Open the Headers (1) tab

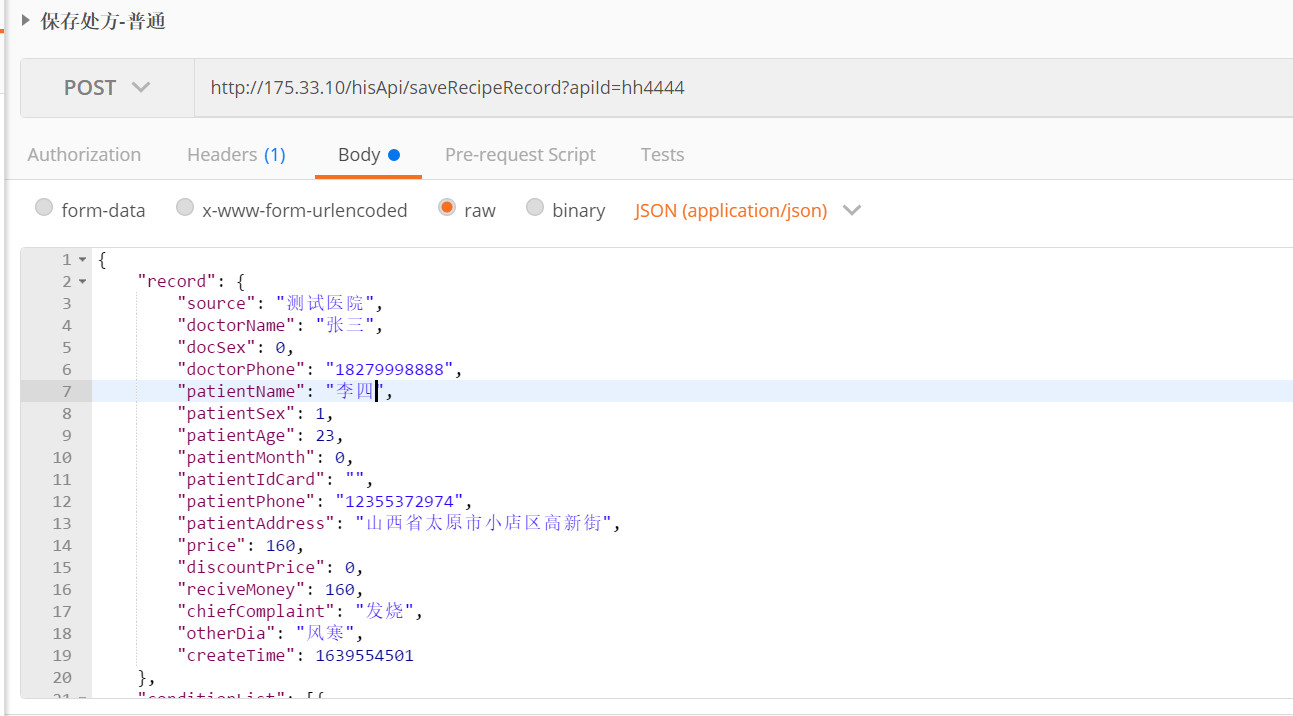(236, 154)
